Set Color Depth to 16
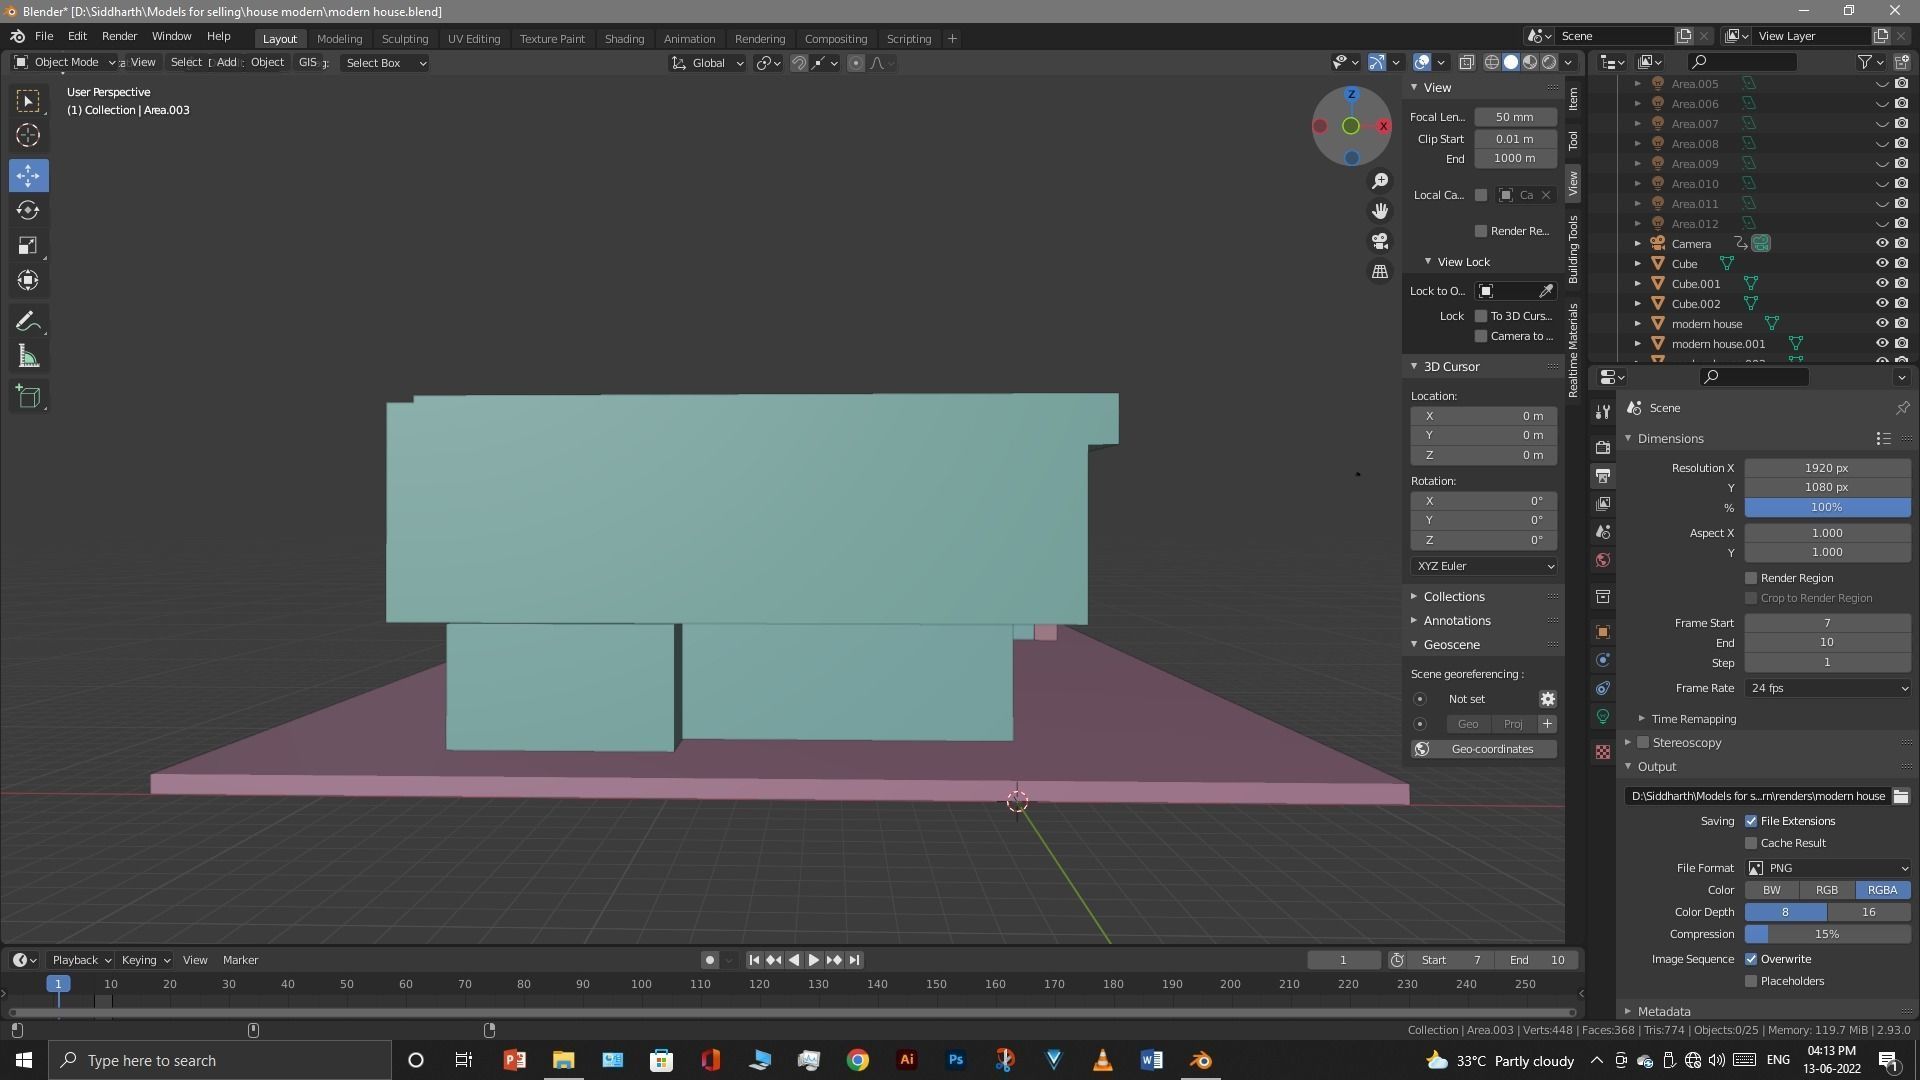Image resolution: width=1920 pixels, height=1080 pixels. pos(1869,912)
